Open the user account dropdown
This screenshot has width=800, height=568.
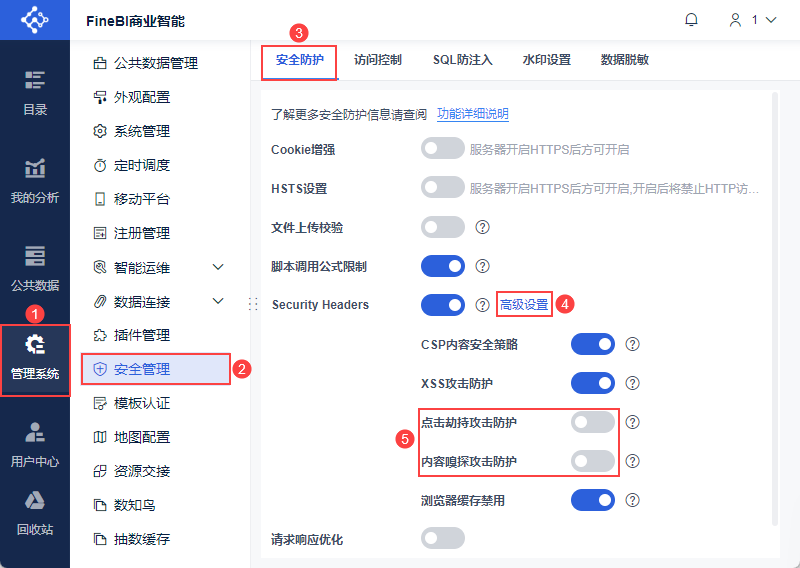[x=752, y=20]
